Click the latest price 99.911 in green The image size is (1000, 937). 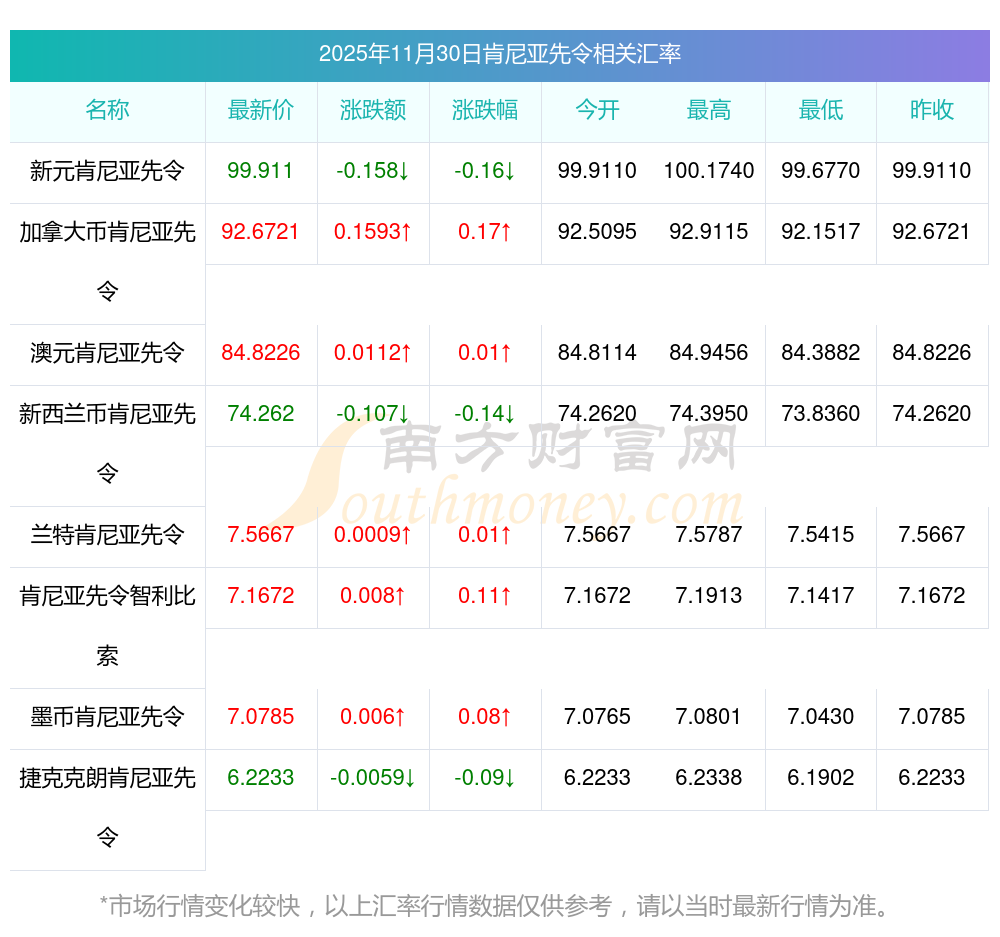coord(261,171)
